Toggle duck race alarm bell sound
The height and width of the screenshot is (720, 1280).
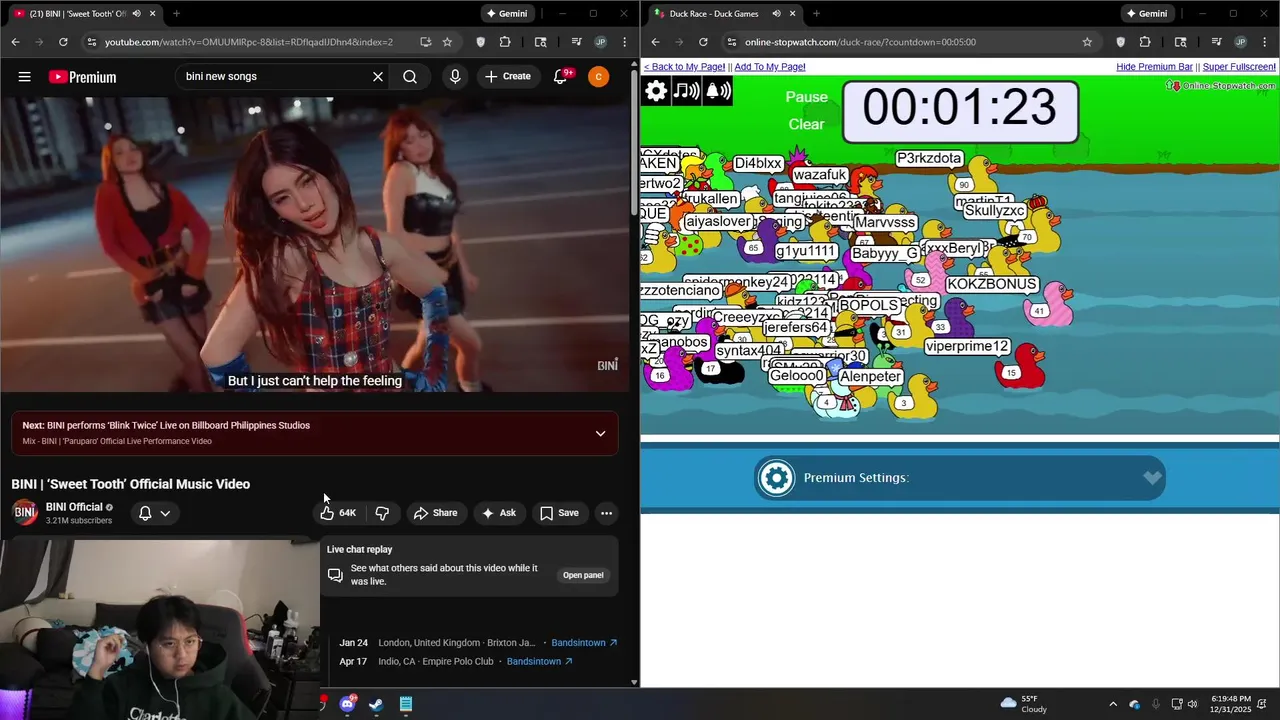[x=718, y=91]
